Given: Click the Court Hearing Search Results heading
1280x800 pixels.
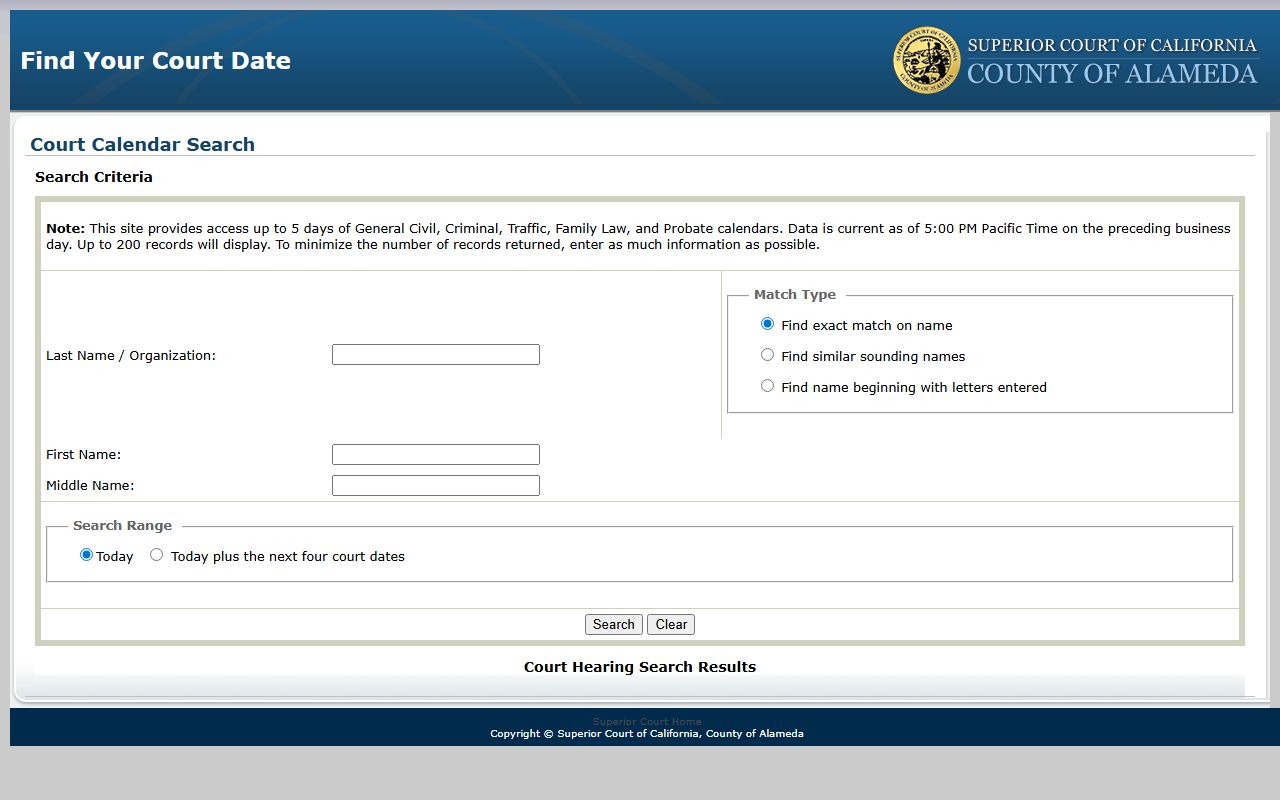Looking at the screenshot, I should [x=640, y=667].
